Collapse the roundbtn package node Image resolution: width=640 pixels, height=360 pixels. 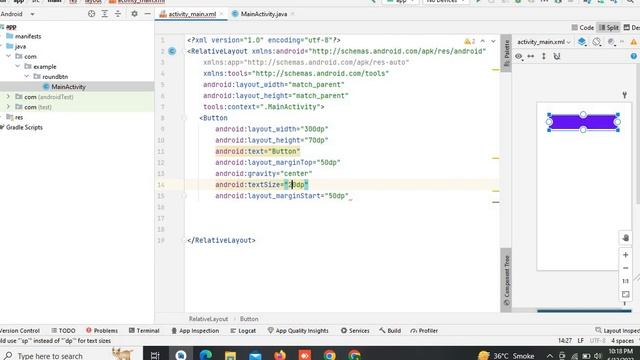[27, 76]
